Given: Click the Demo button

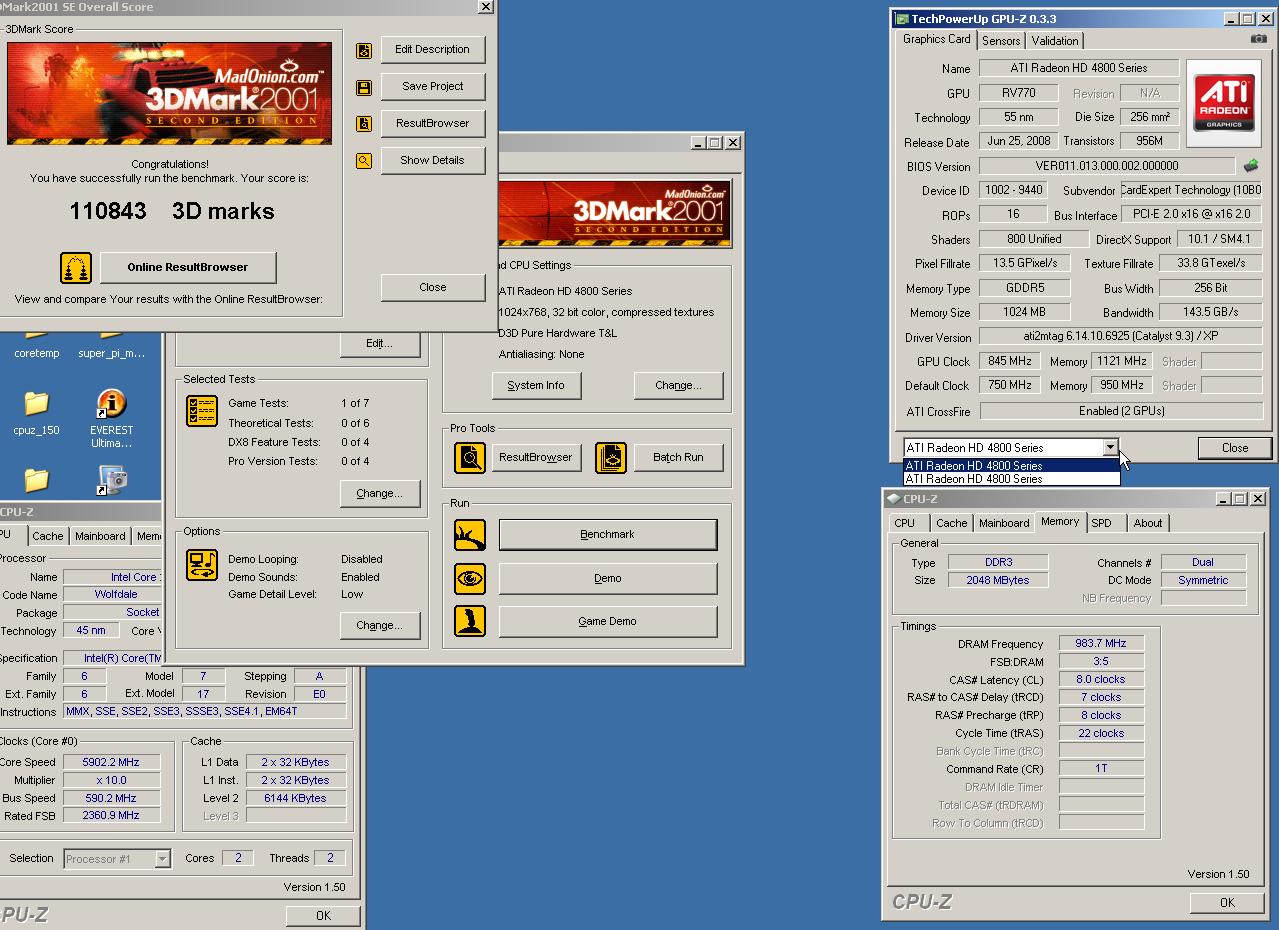Looking at the screenshot, I should click(608, 579).
